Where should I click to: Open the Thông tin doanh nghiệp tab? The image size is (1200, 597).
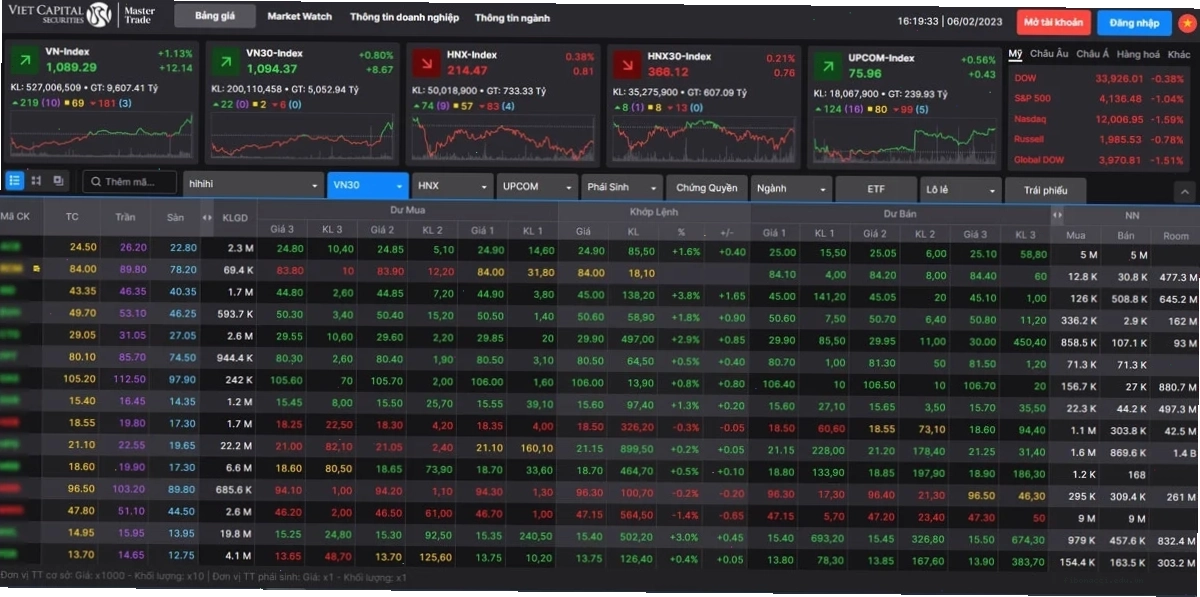click(x=404, y=18)
